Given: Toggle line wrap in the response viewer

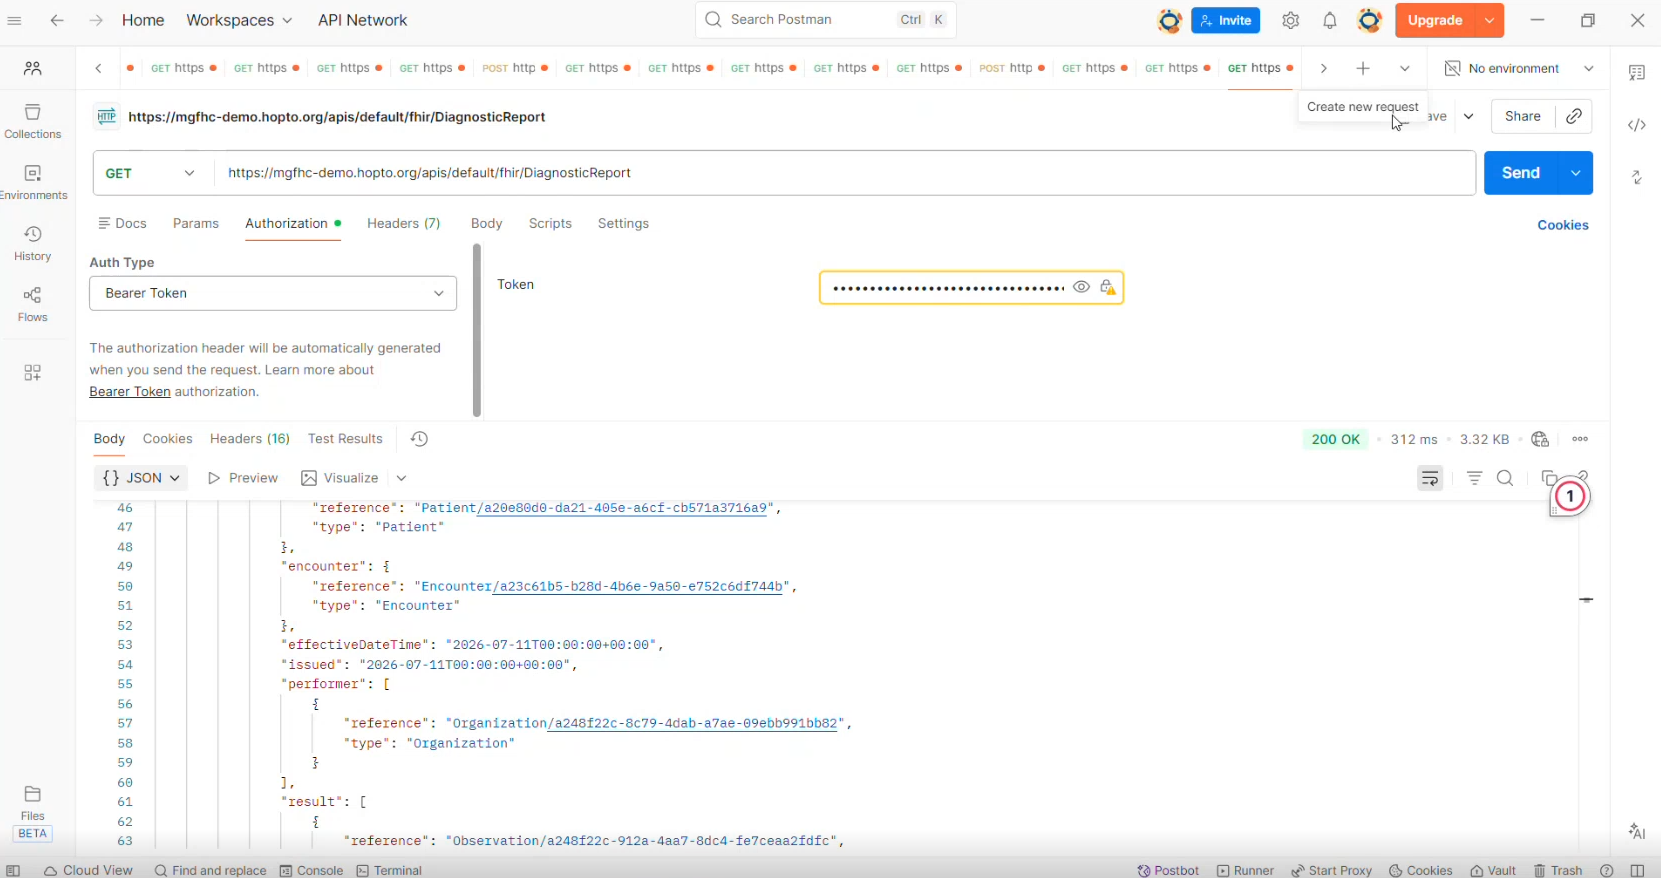Looking at the screenshot, I should click(x=1430, y=478).
